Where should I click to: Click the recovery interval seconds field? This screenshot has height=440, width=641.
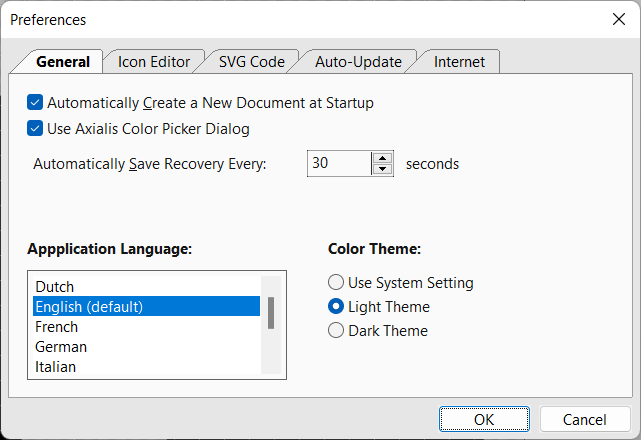click(339, 163)
